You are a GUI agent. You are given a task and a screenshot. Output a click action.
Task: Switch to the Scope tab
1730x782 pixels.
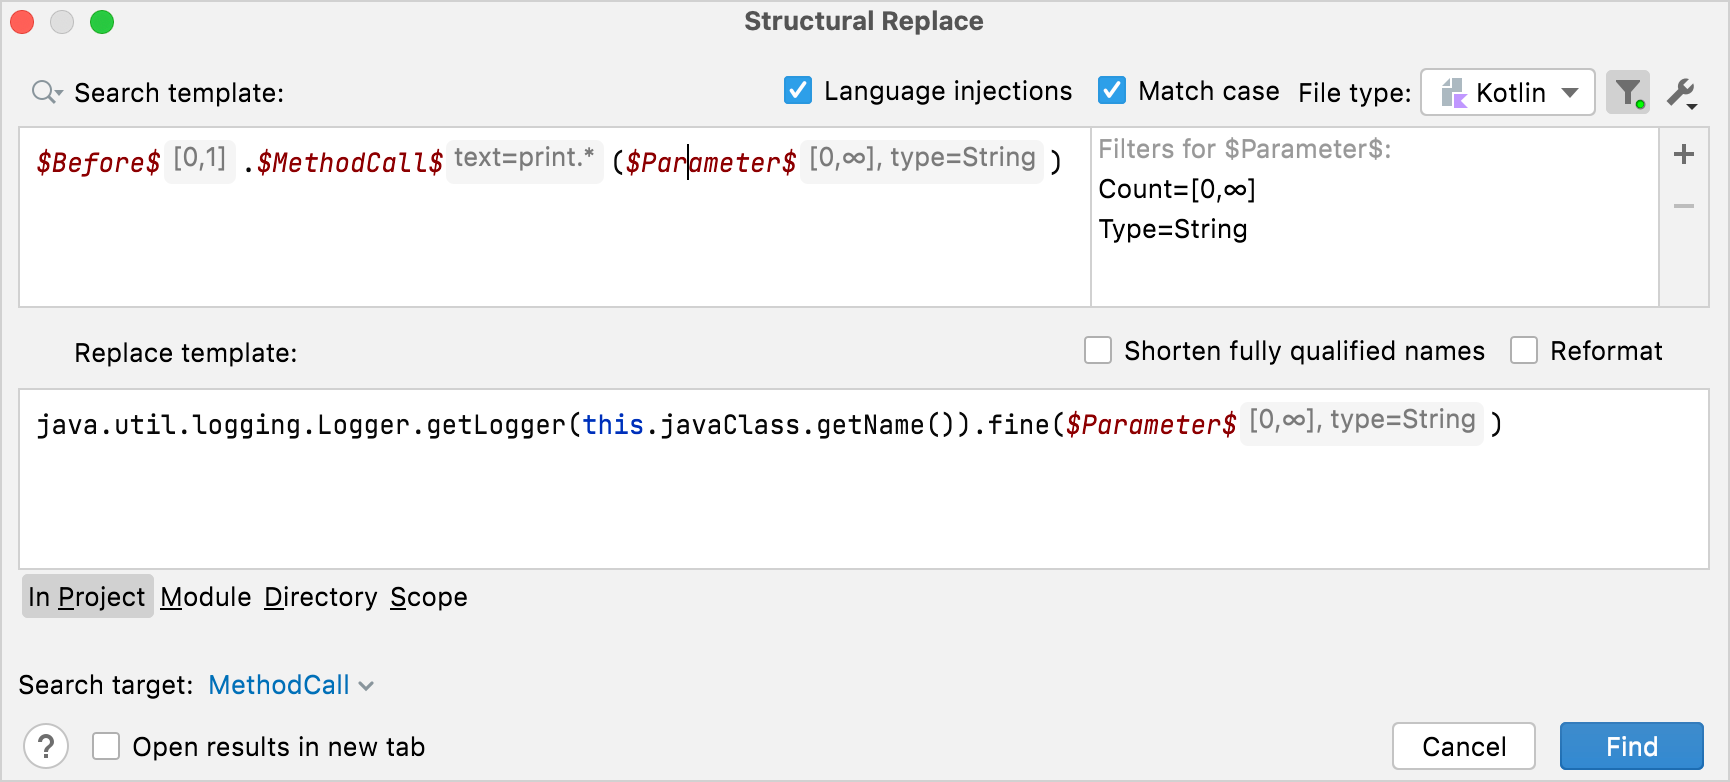pos(429,597)
